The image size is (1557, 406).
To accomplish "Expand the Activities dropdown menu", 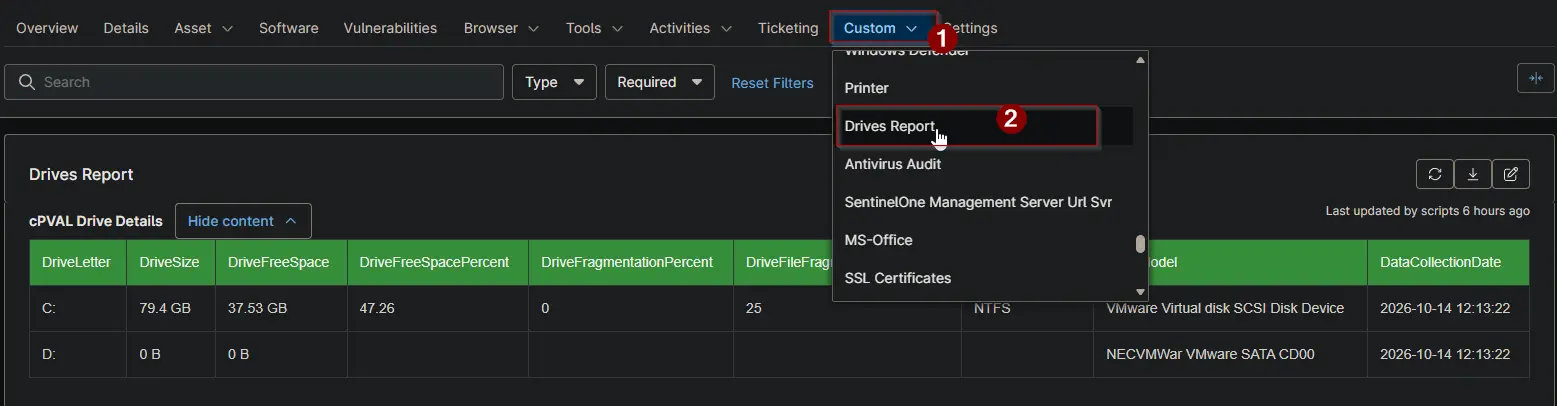I will [x=690, y=28].
